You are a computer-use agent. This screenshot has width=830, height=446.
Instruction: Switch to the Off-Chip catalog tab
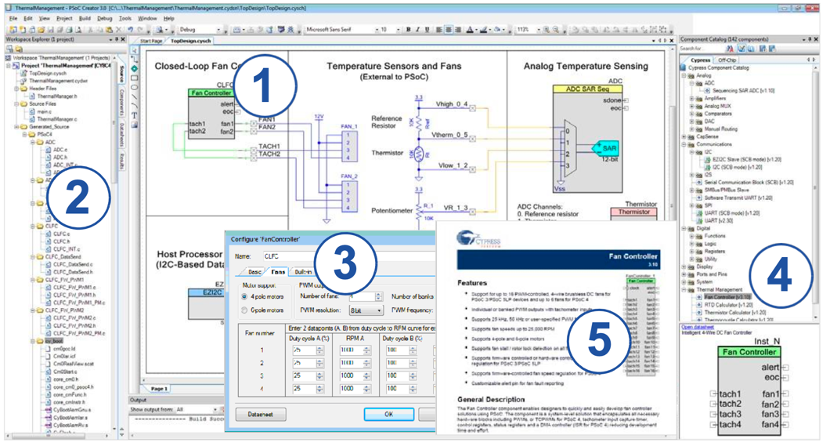pyautogui.click(x=727, y=60)
